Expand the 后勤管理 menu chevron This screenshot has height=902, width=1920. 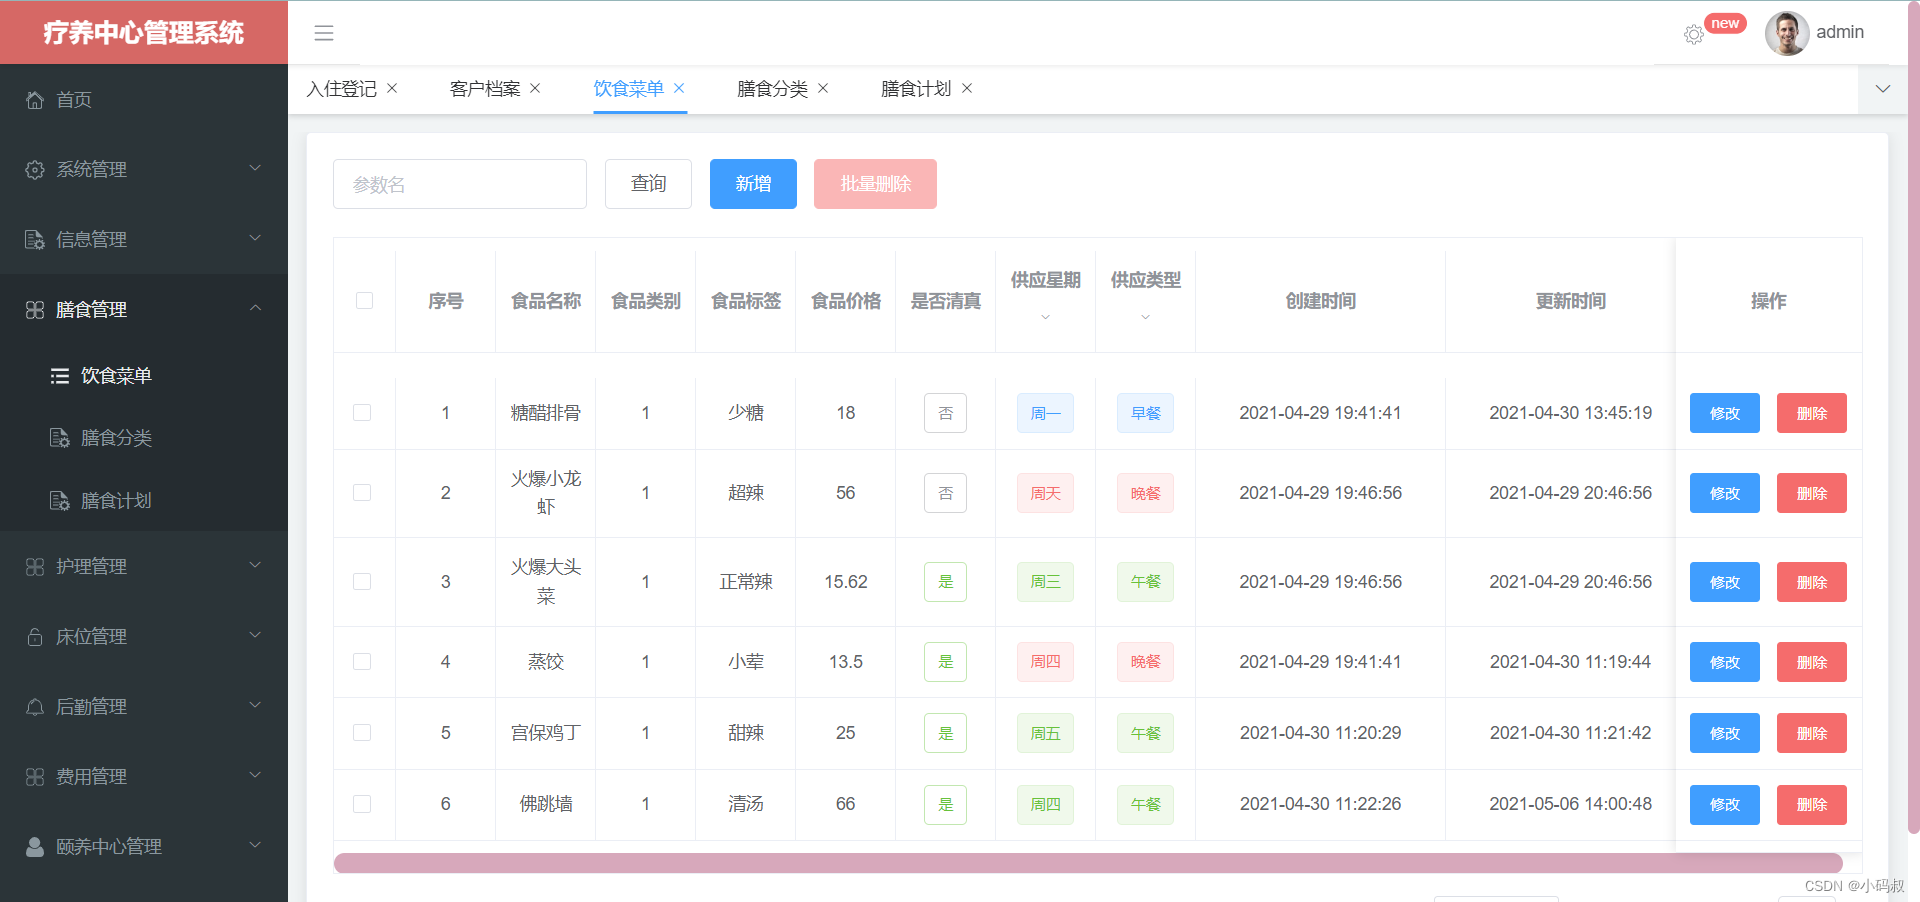point(255,705)
